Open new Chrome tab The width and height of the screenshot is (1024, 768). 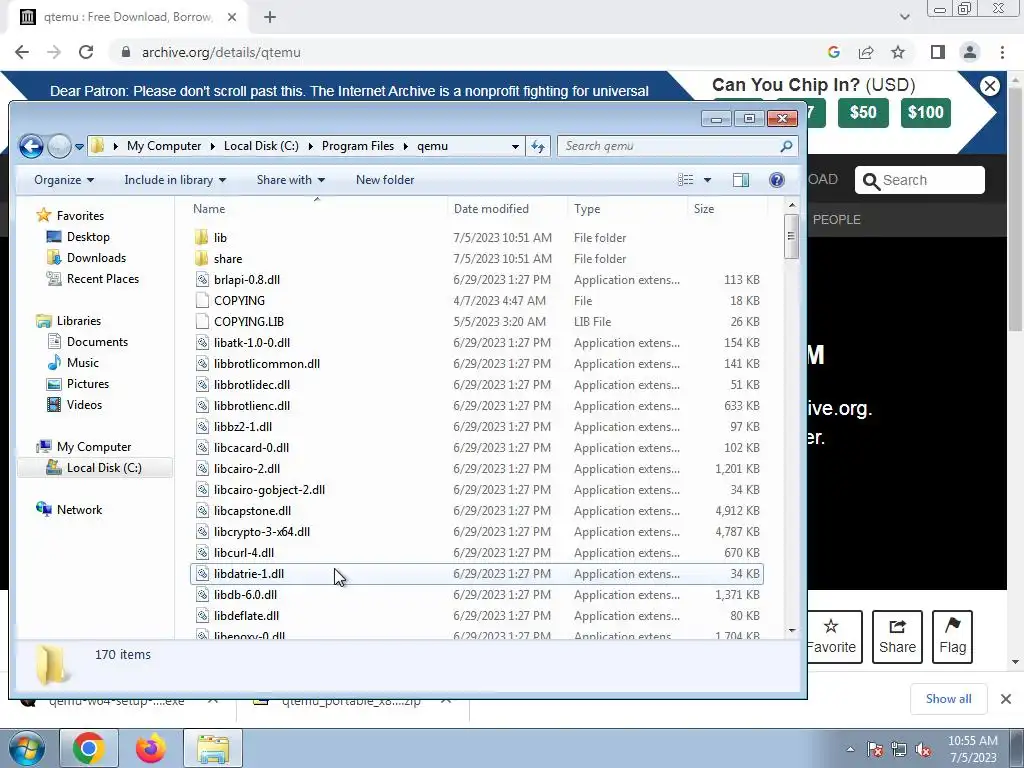pyautogui.click(x=270, y=17)
